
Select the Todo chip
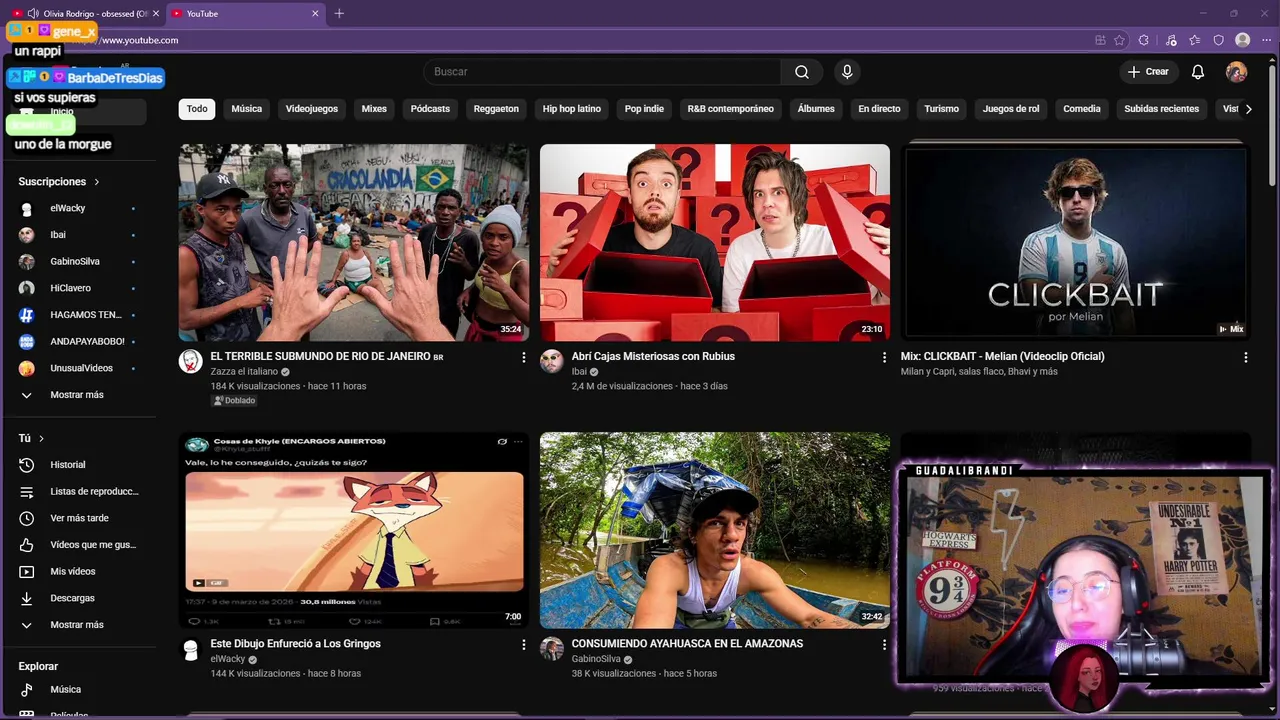[x=197, y=109]
